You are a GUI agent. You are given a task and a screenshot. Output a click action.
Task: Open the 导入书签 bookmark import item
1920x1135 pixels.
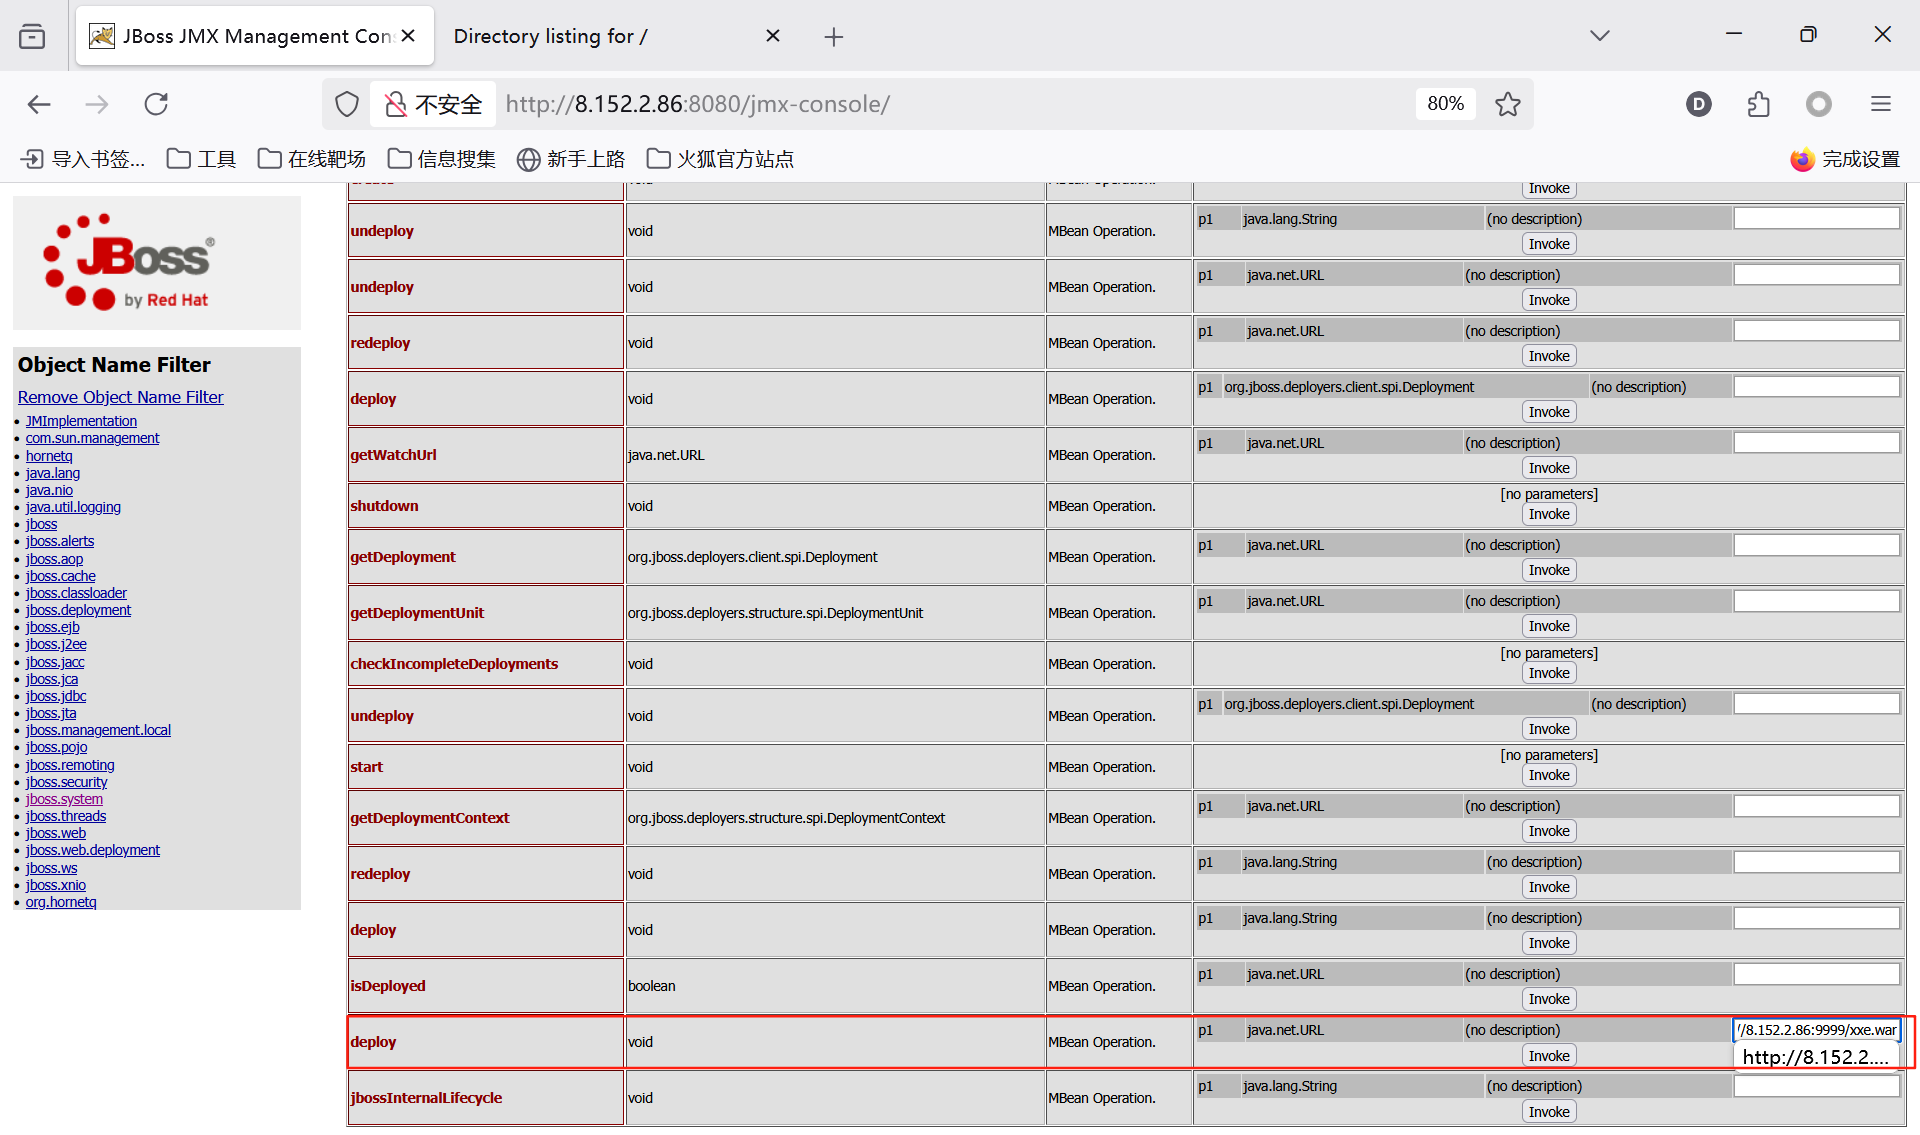pyautogui.click(x=83, y=159)
